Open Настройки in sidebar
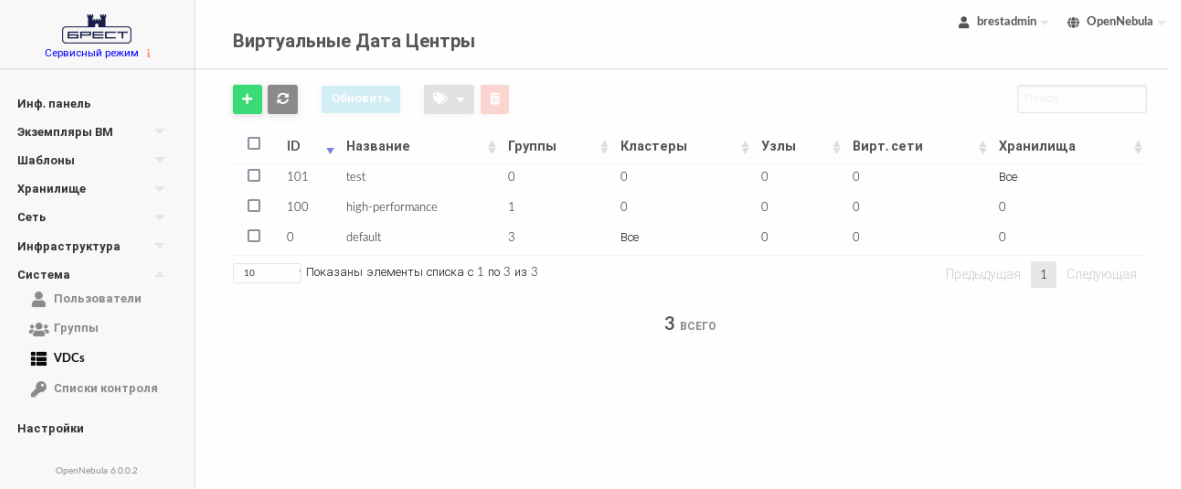 (50, 429)
